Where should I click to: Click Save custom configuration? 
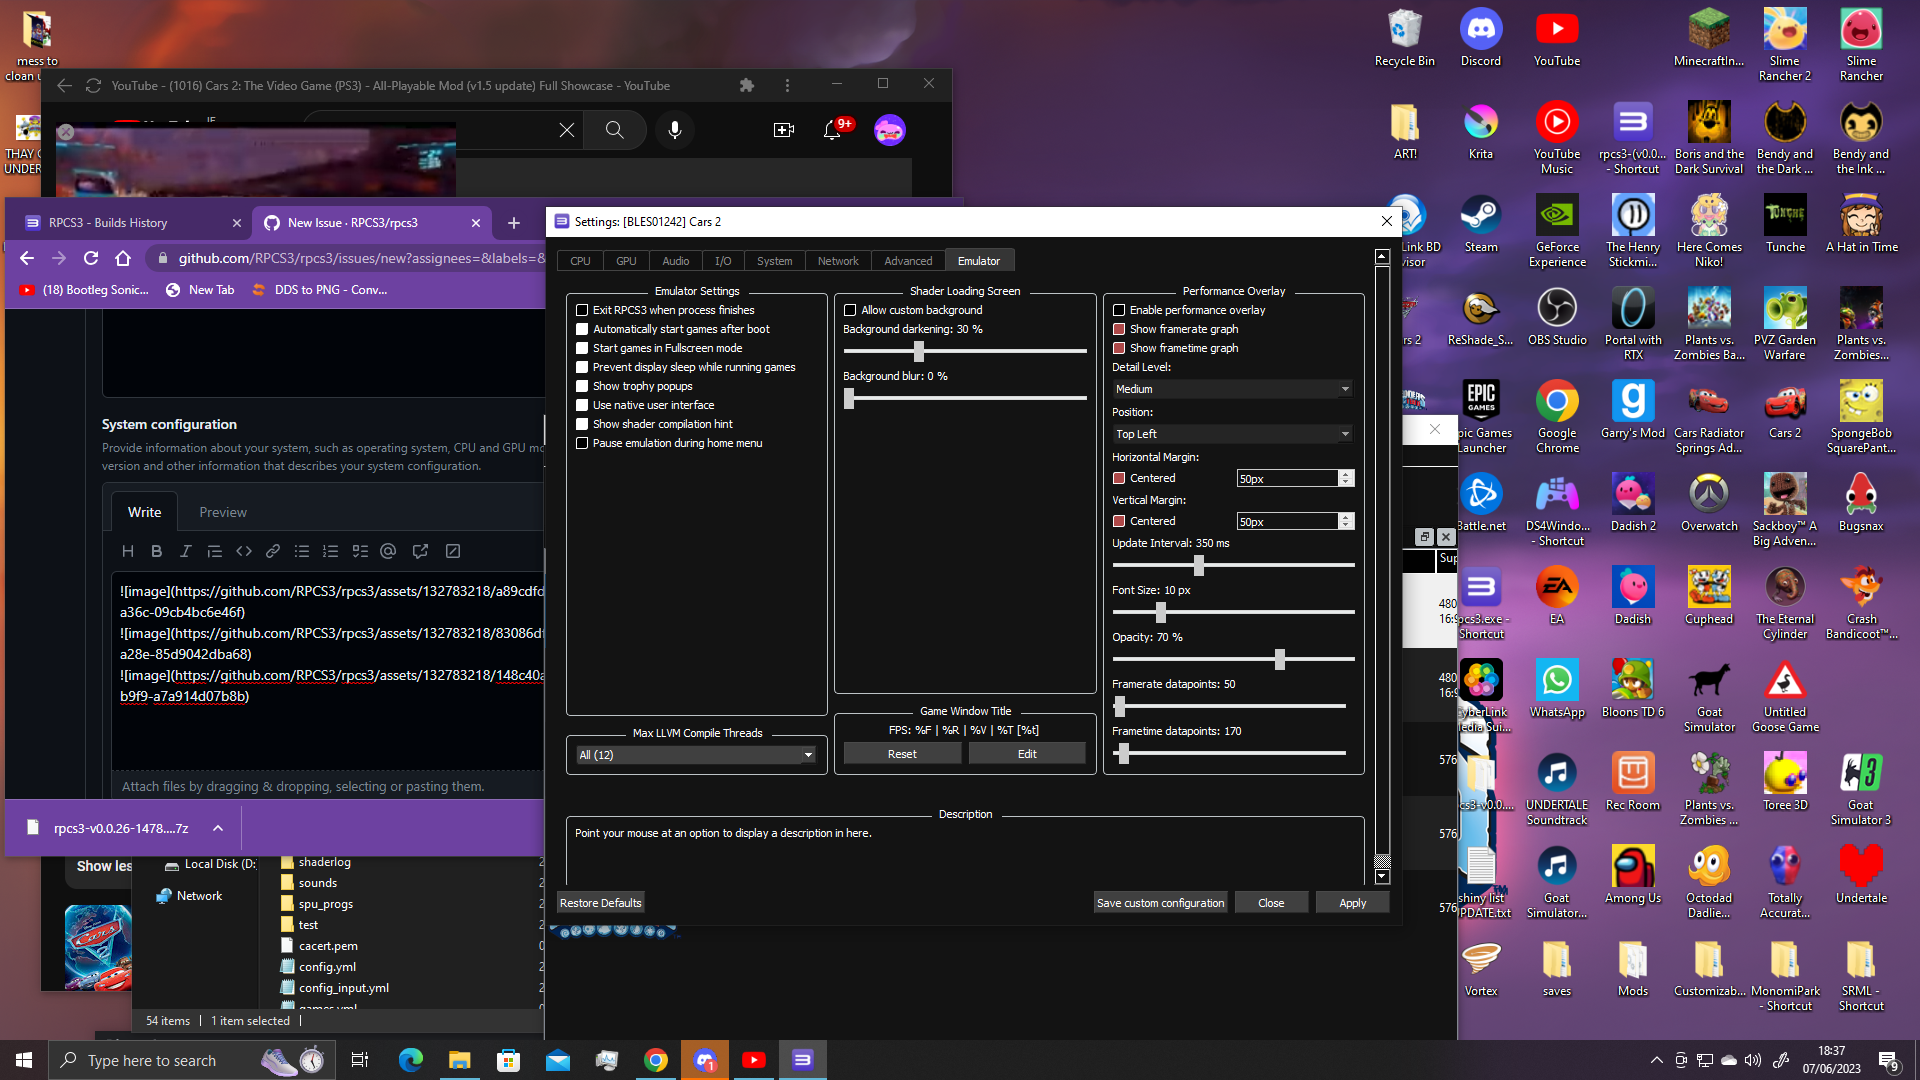coord(1159,902)
